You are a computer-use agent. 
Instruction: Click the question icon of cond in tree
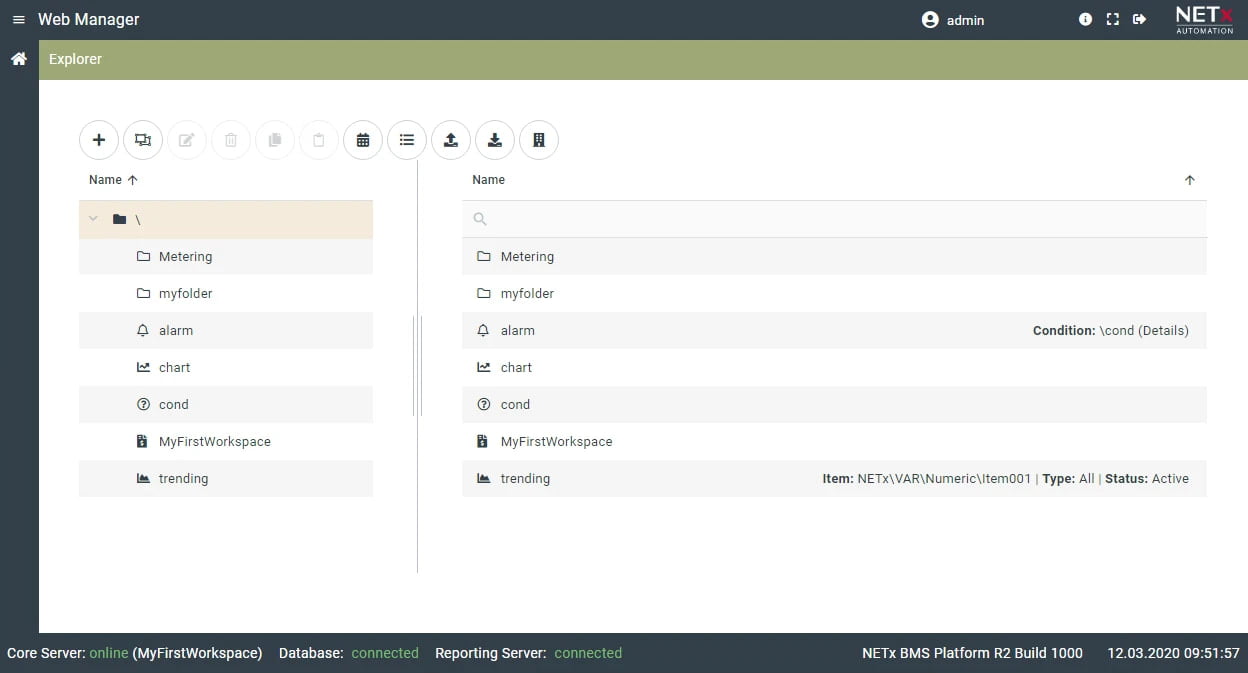pos(143,404)
